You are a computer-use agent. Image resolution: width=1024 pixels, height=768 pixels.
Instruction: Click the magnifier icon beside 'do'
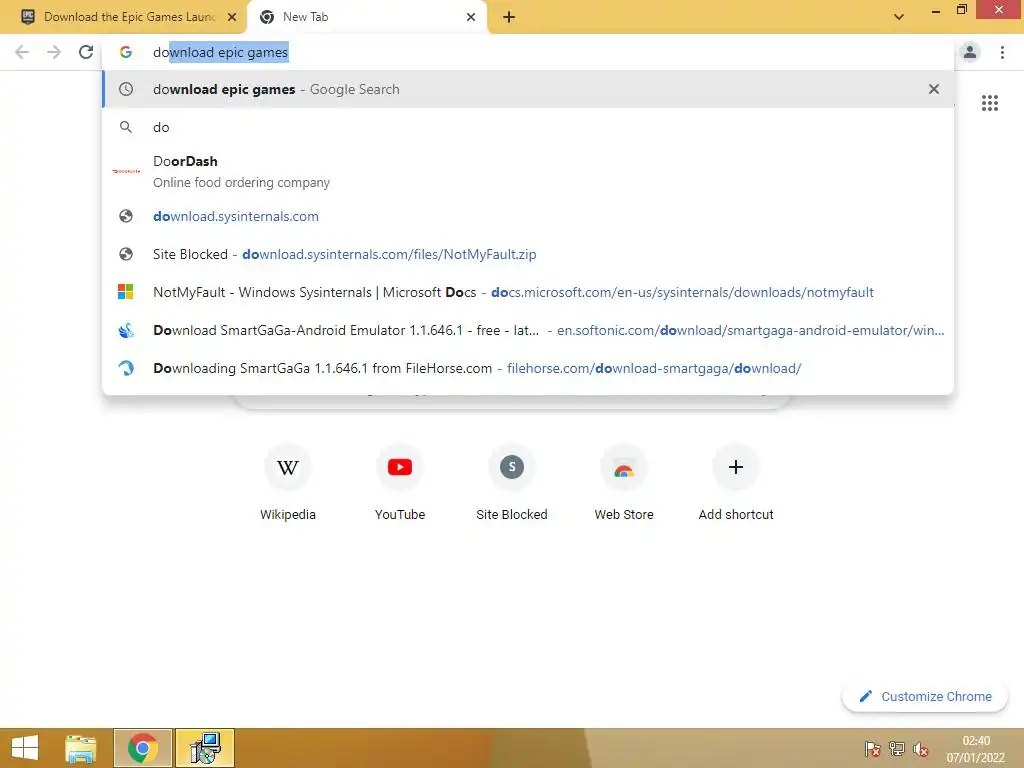click(x=126, y=127)
